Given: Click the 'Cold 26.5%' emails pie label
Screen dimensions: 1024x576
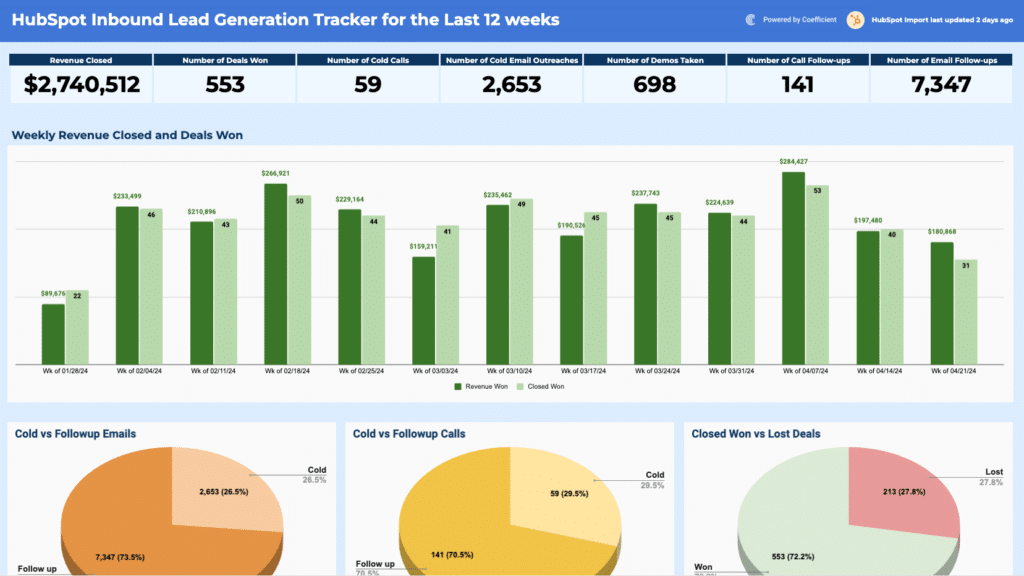Looking at the screenshot, I should 316,475.
